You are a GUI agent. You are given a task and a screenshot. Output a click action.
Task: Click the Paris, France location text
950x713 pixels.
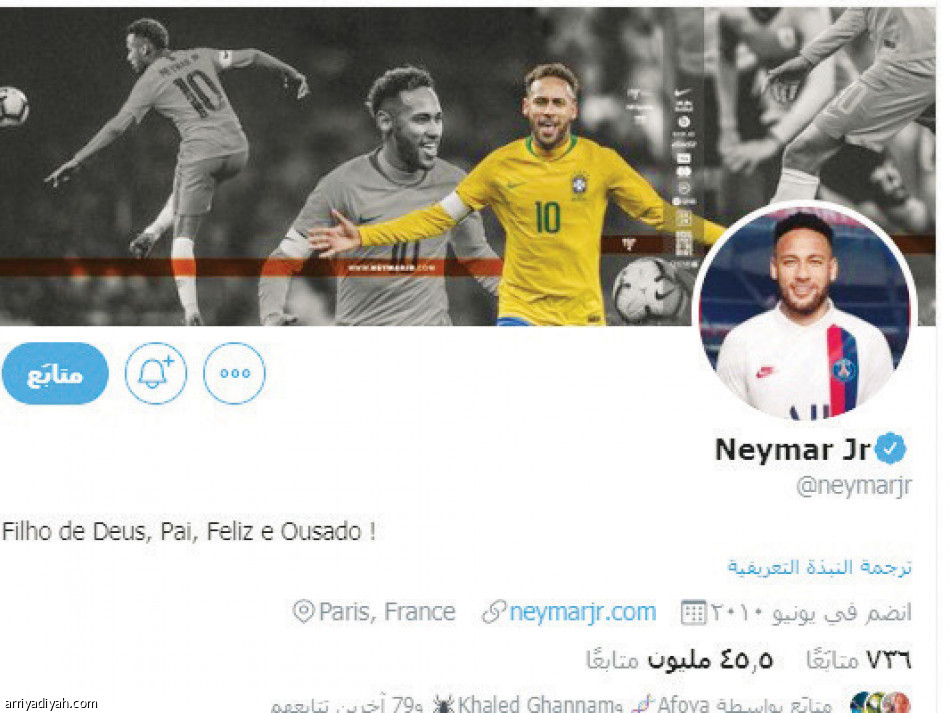click(387, 611)
